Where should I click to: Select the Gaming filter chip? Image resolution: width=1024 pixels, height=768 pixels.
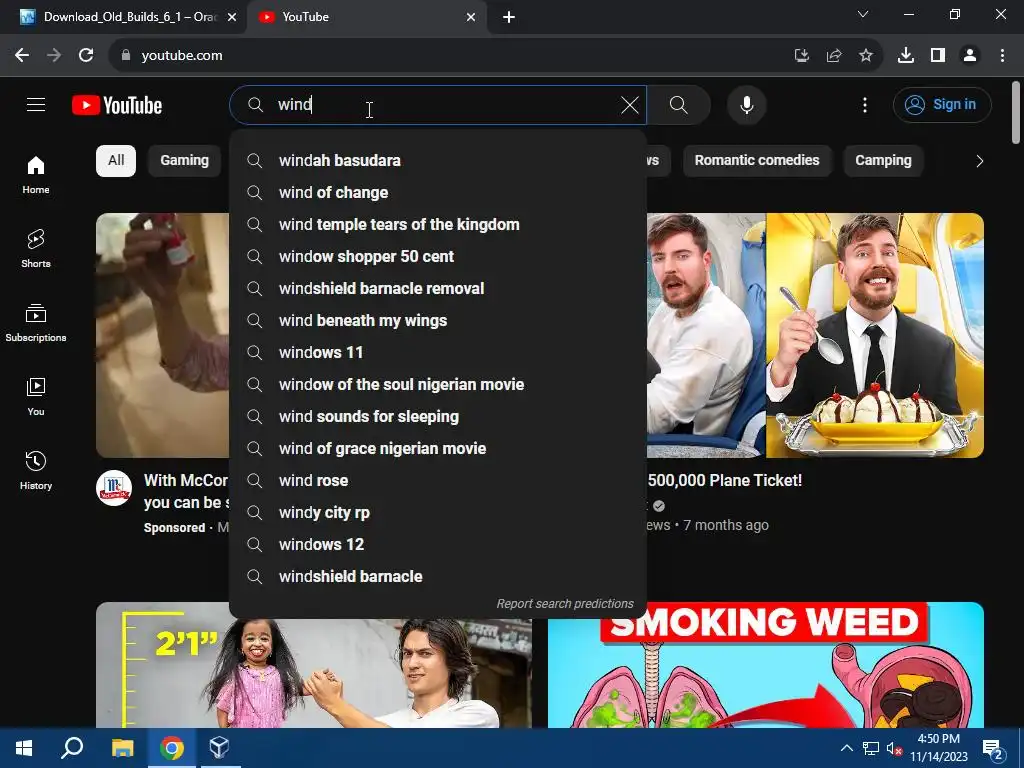coord(185,161)
